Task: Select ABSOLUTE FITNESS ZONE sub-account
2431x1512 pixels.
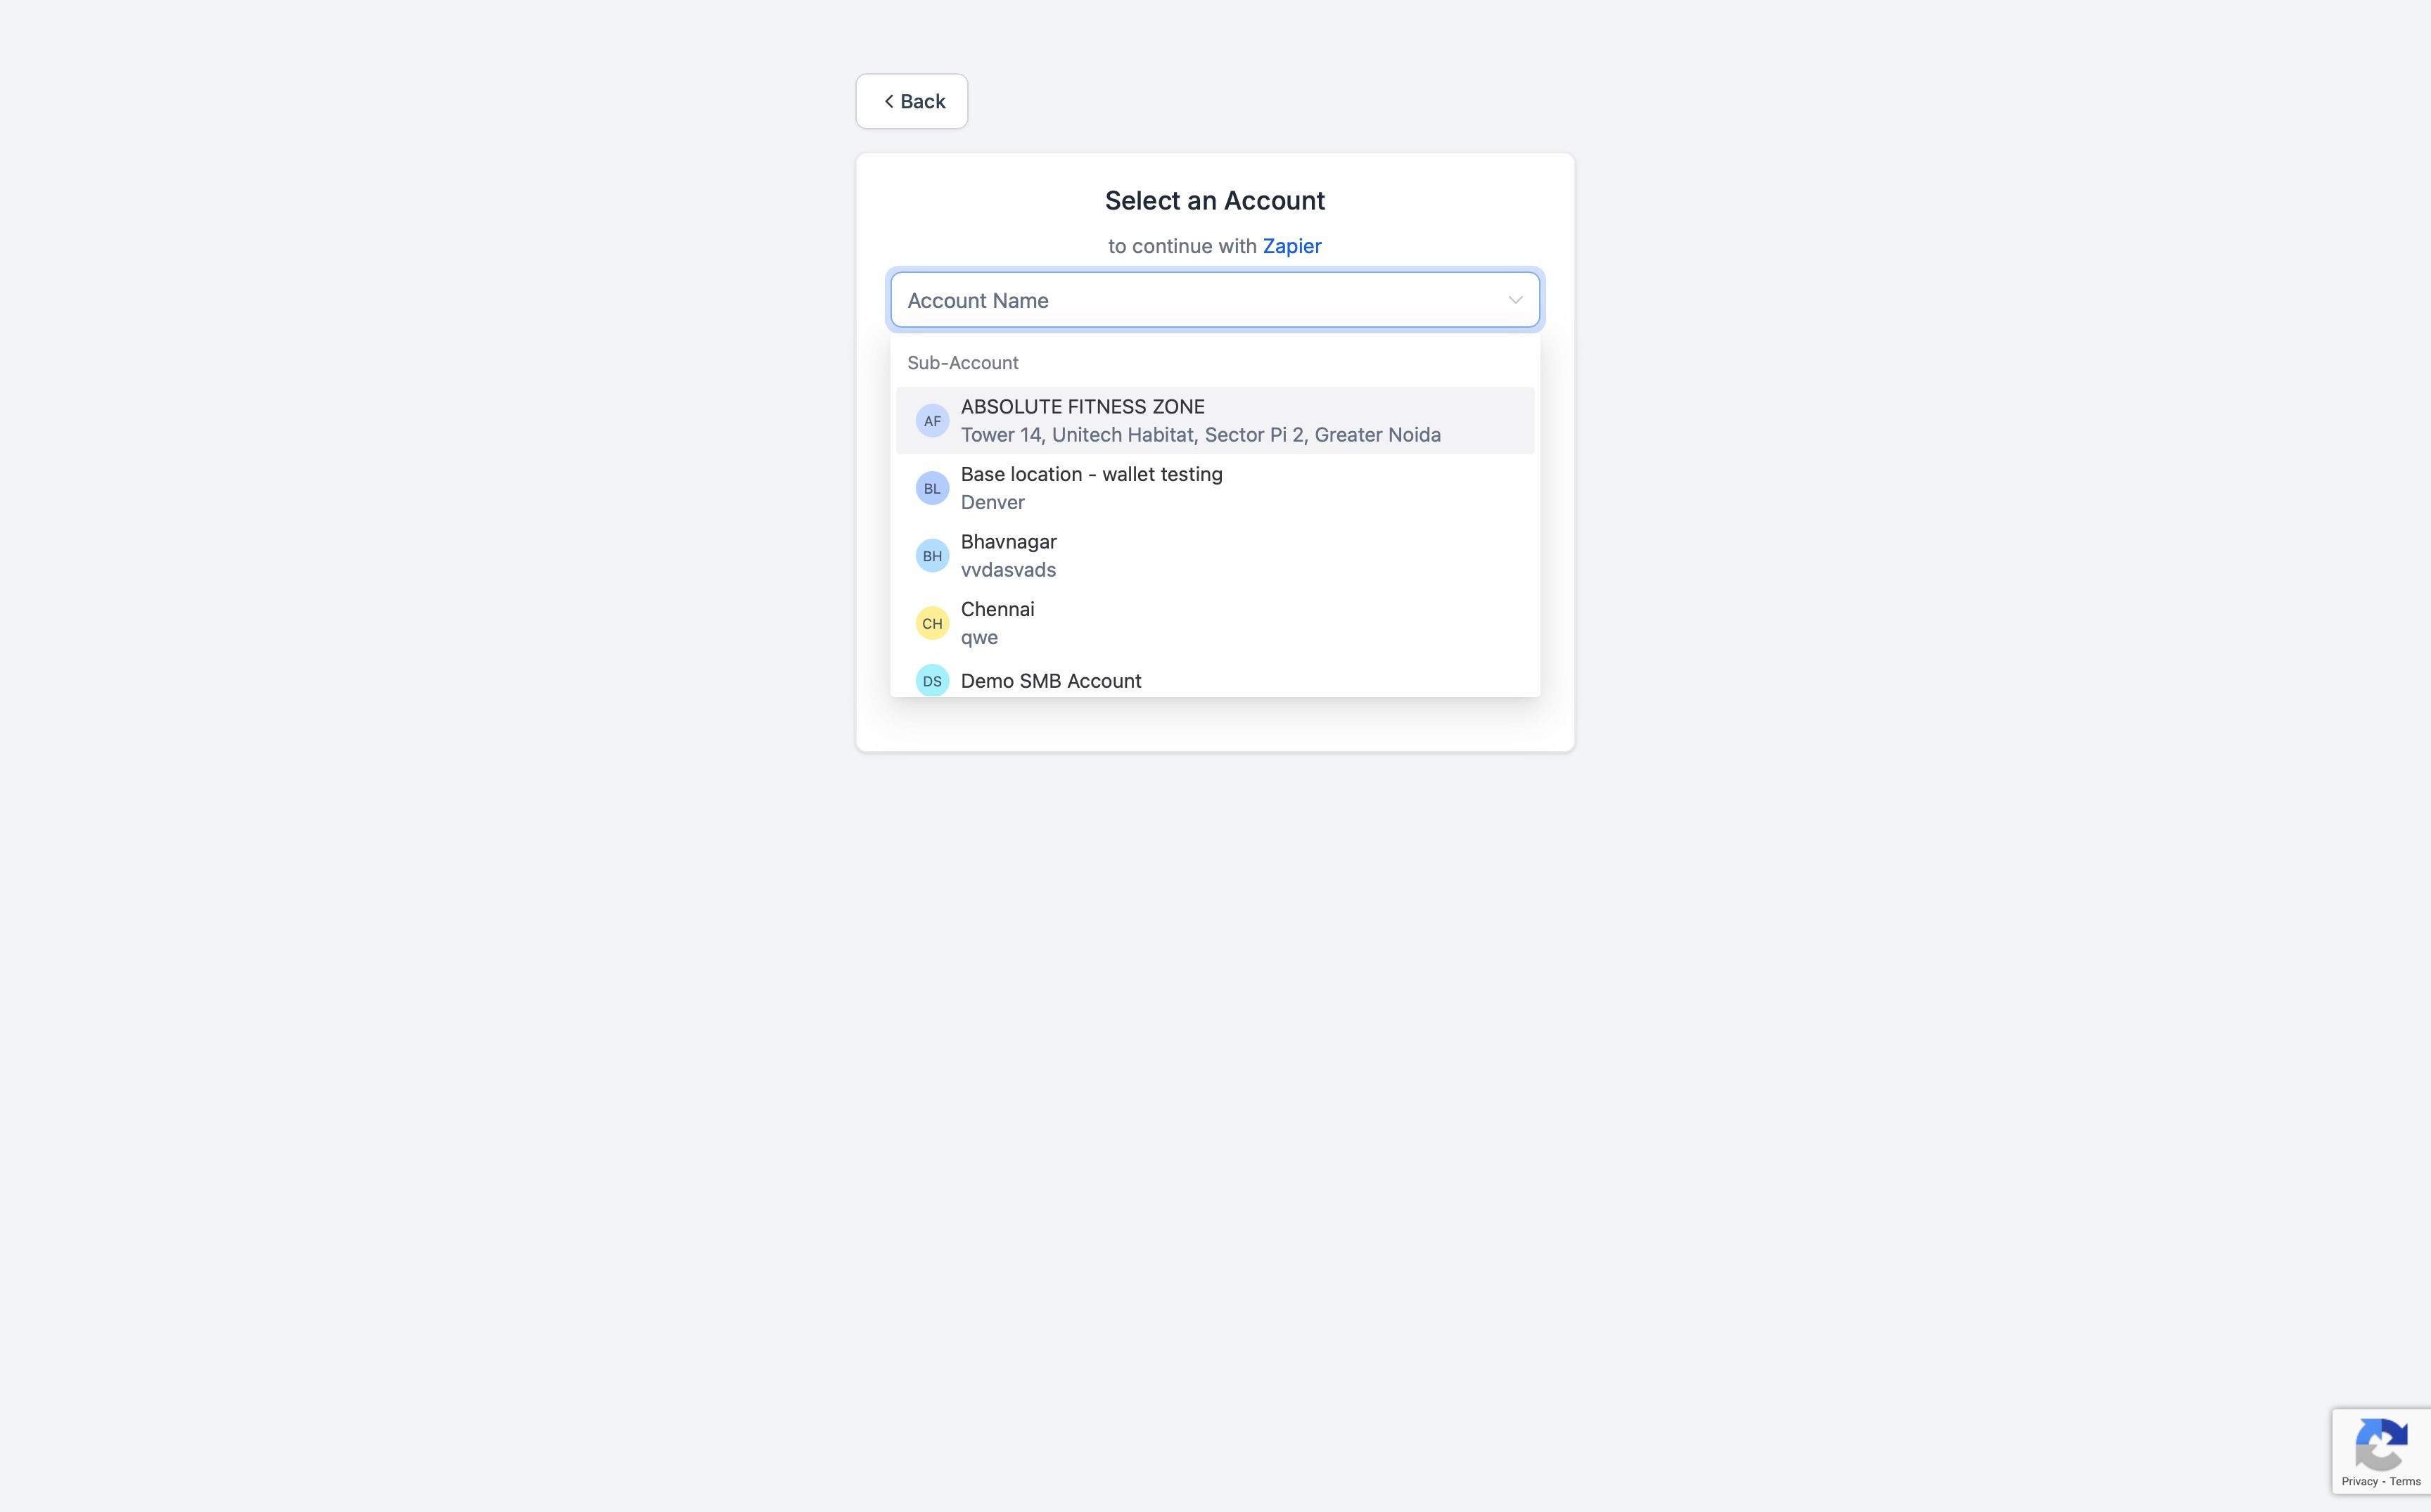Action: point(1082,407)
